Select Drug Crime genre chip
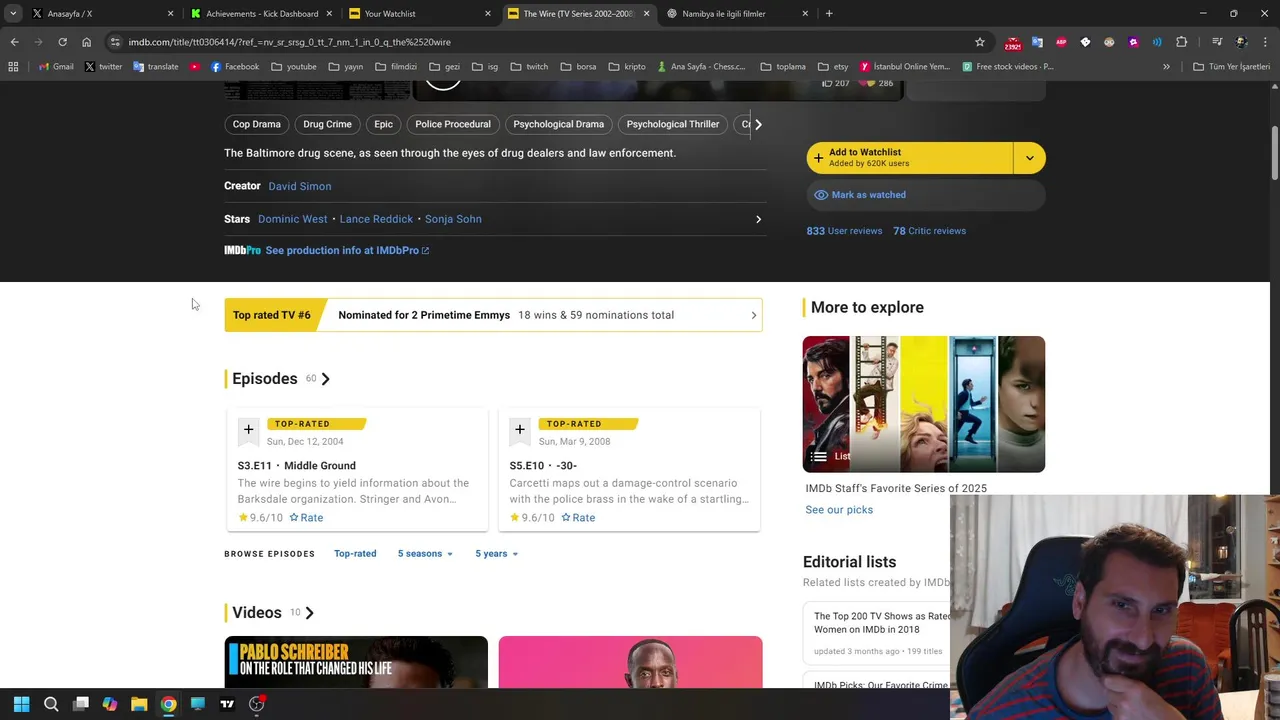The width and height of the screenshot is (1280, 720). [x=327, y=124]
